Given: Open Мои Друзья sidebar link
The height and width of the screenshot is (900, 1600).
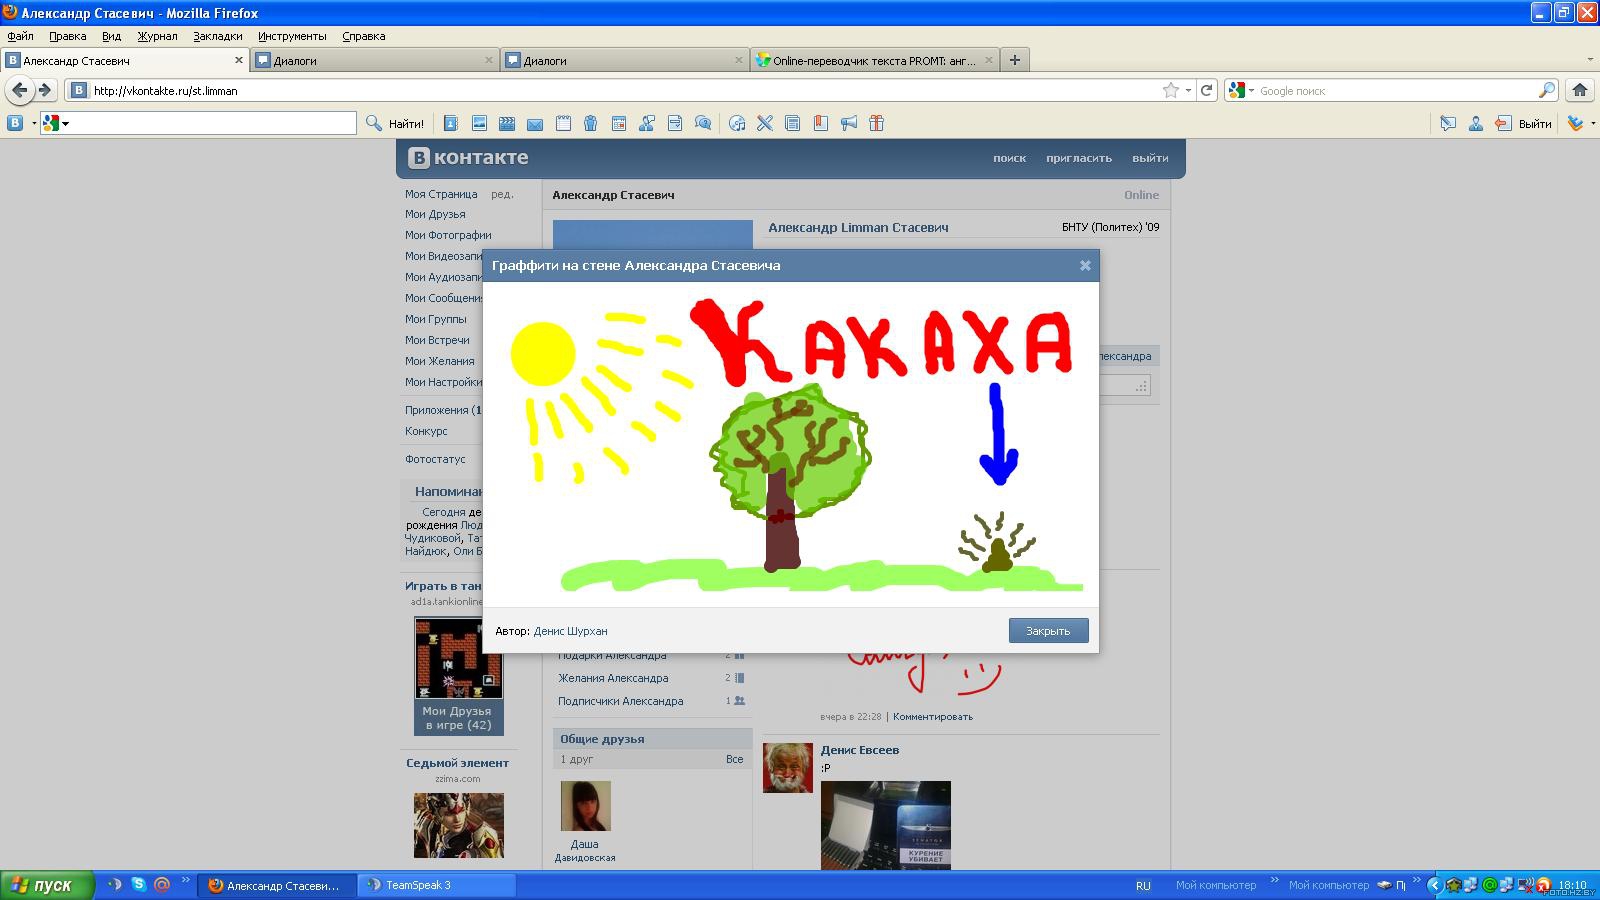Looking at the screenshot, I should [435, 214].
